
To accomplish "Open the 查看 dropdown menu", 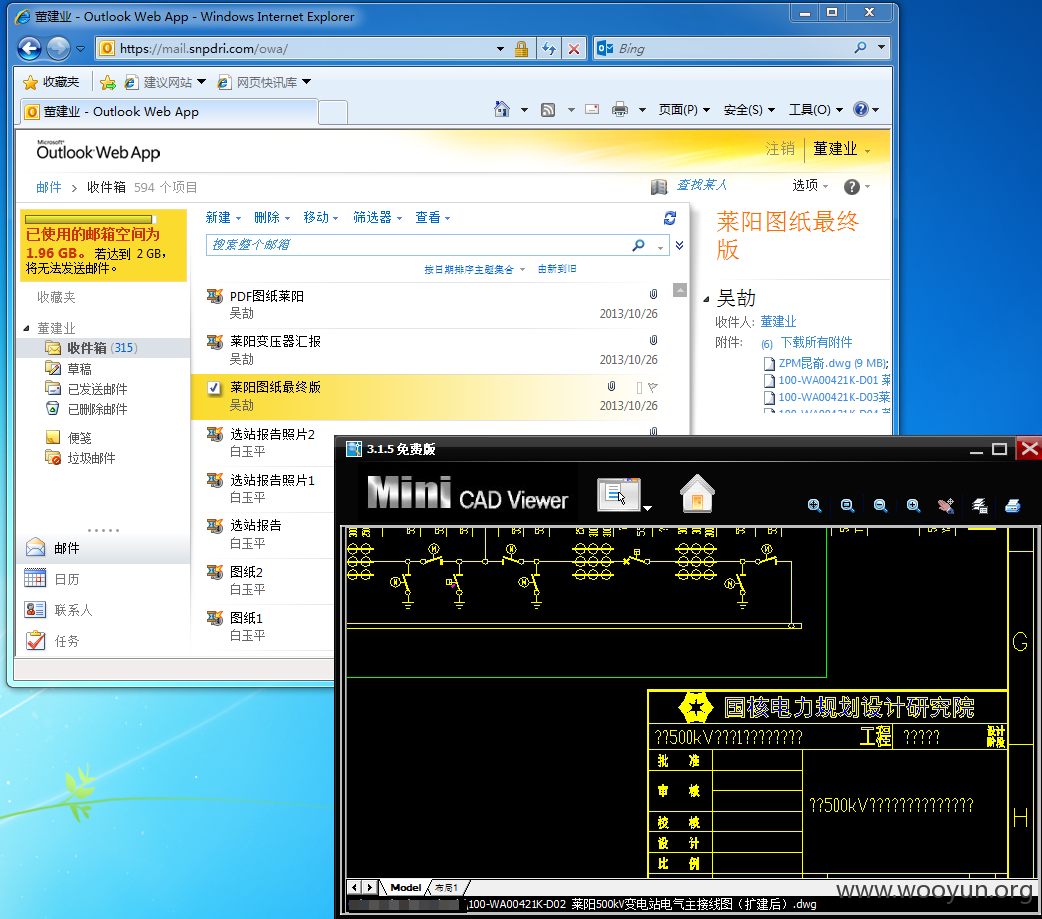I will [x=433, y=217].
